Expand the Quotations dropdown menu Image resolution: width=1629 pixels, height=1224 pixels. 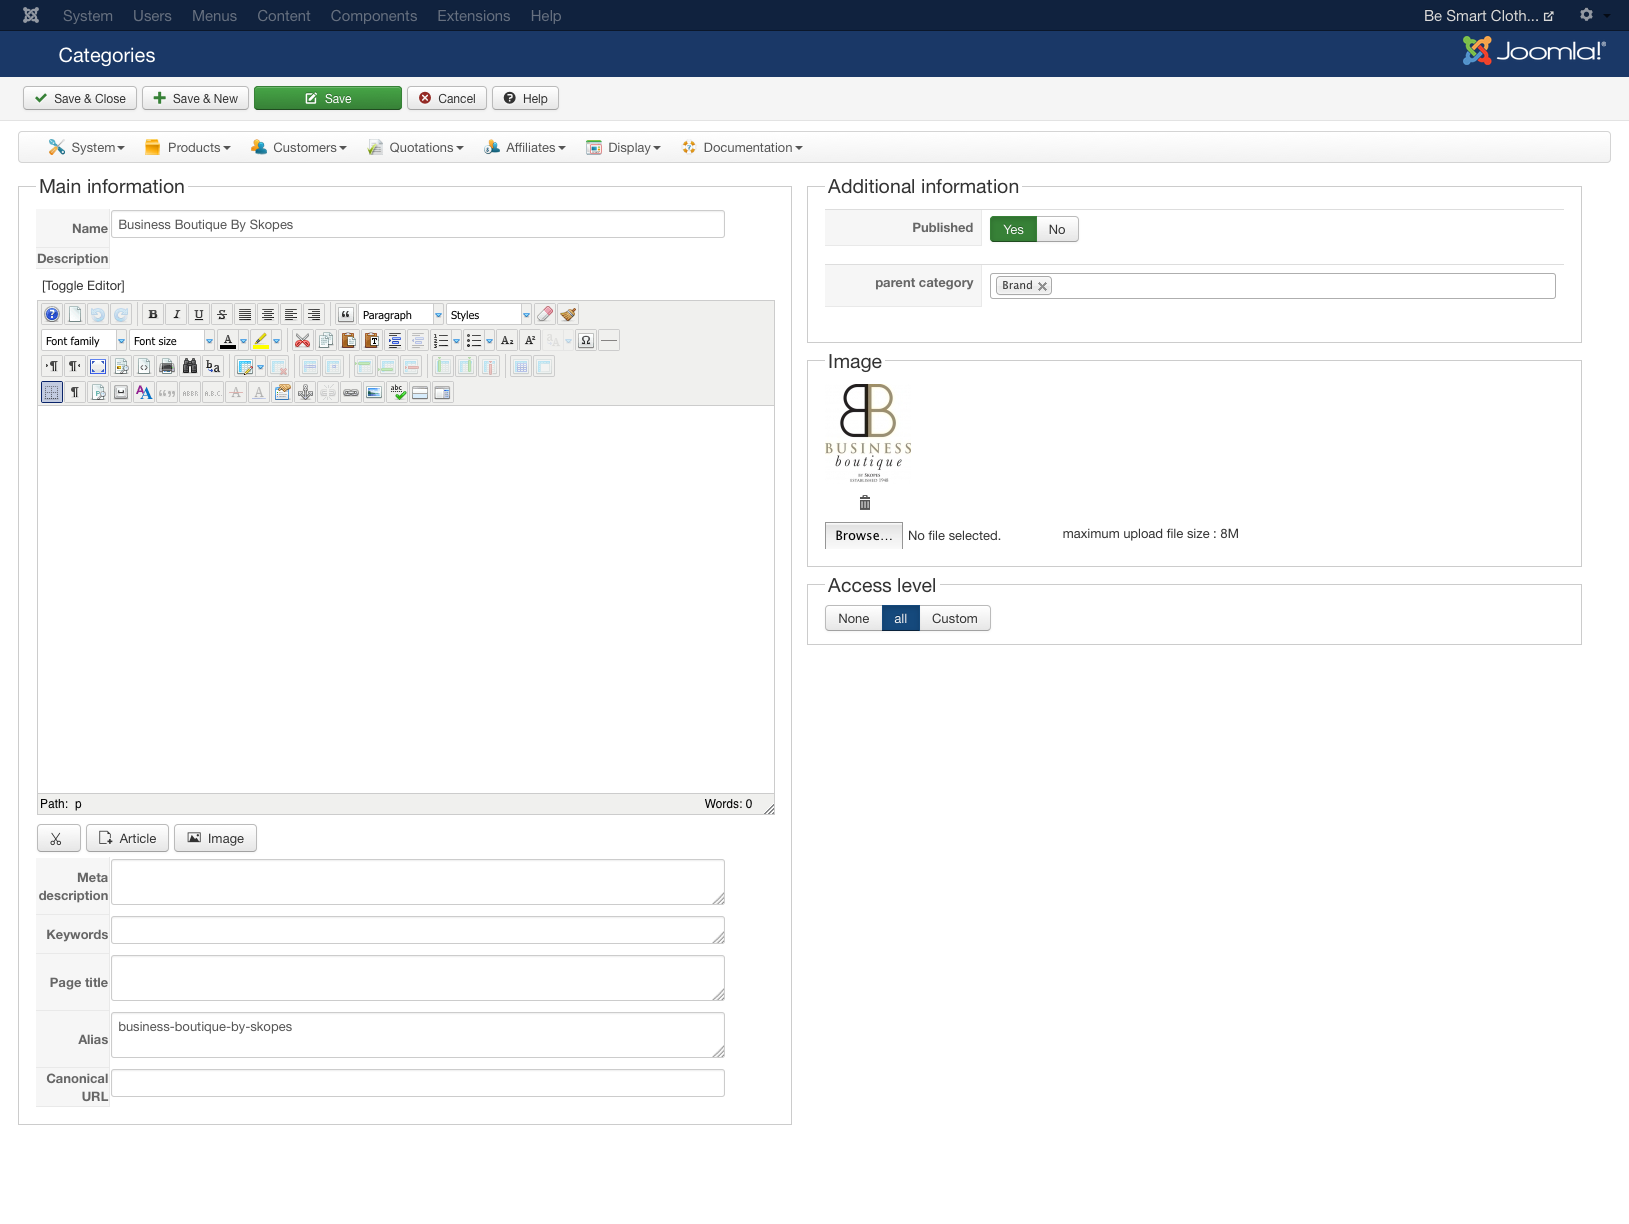tap(415, 148)
